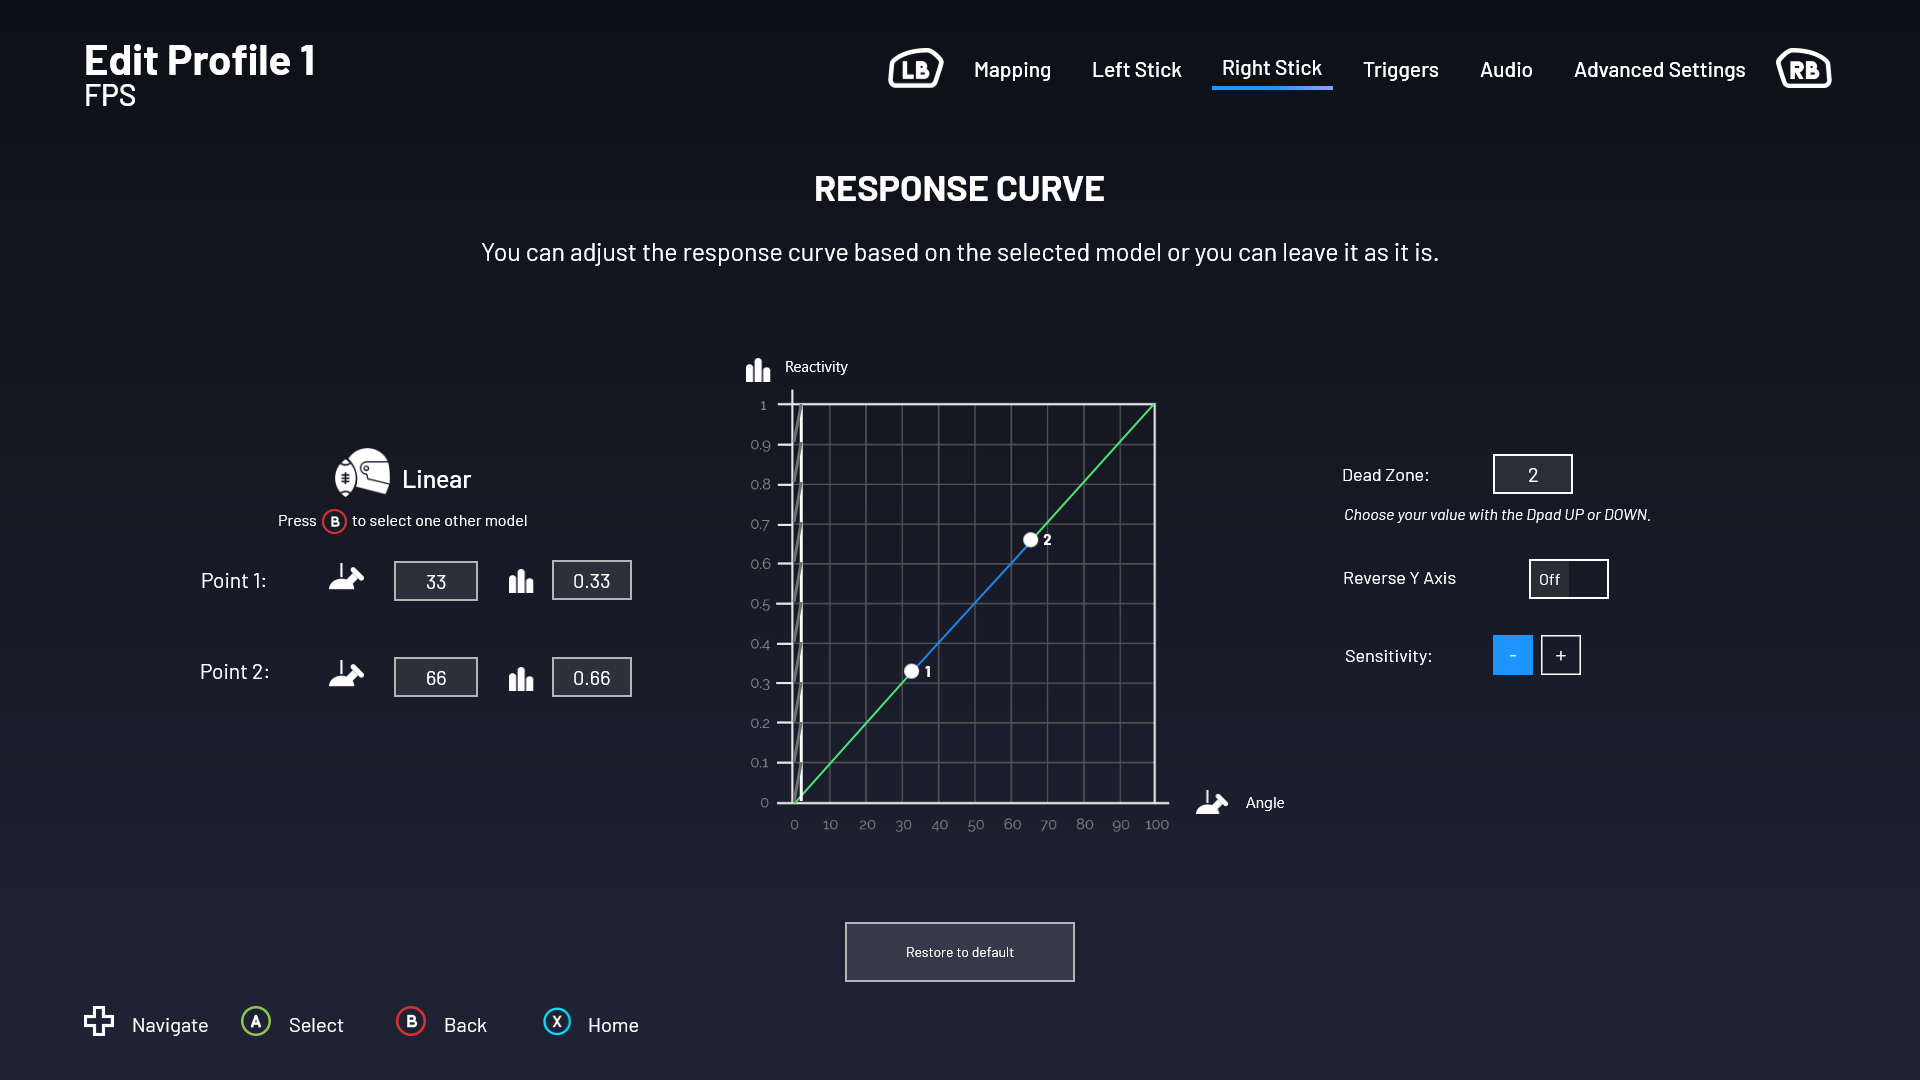Click Point 1 joystick angle icon
This screenshot has width=1920, height=1080.
346,578
